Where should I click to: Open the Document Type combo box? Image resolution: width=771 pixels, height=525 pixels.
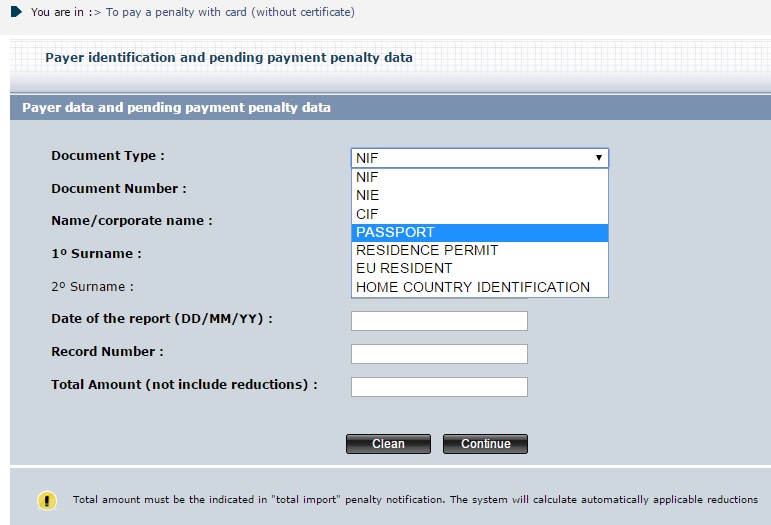[480, 158]
